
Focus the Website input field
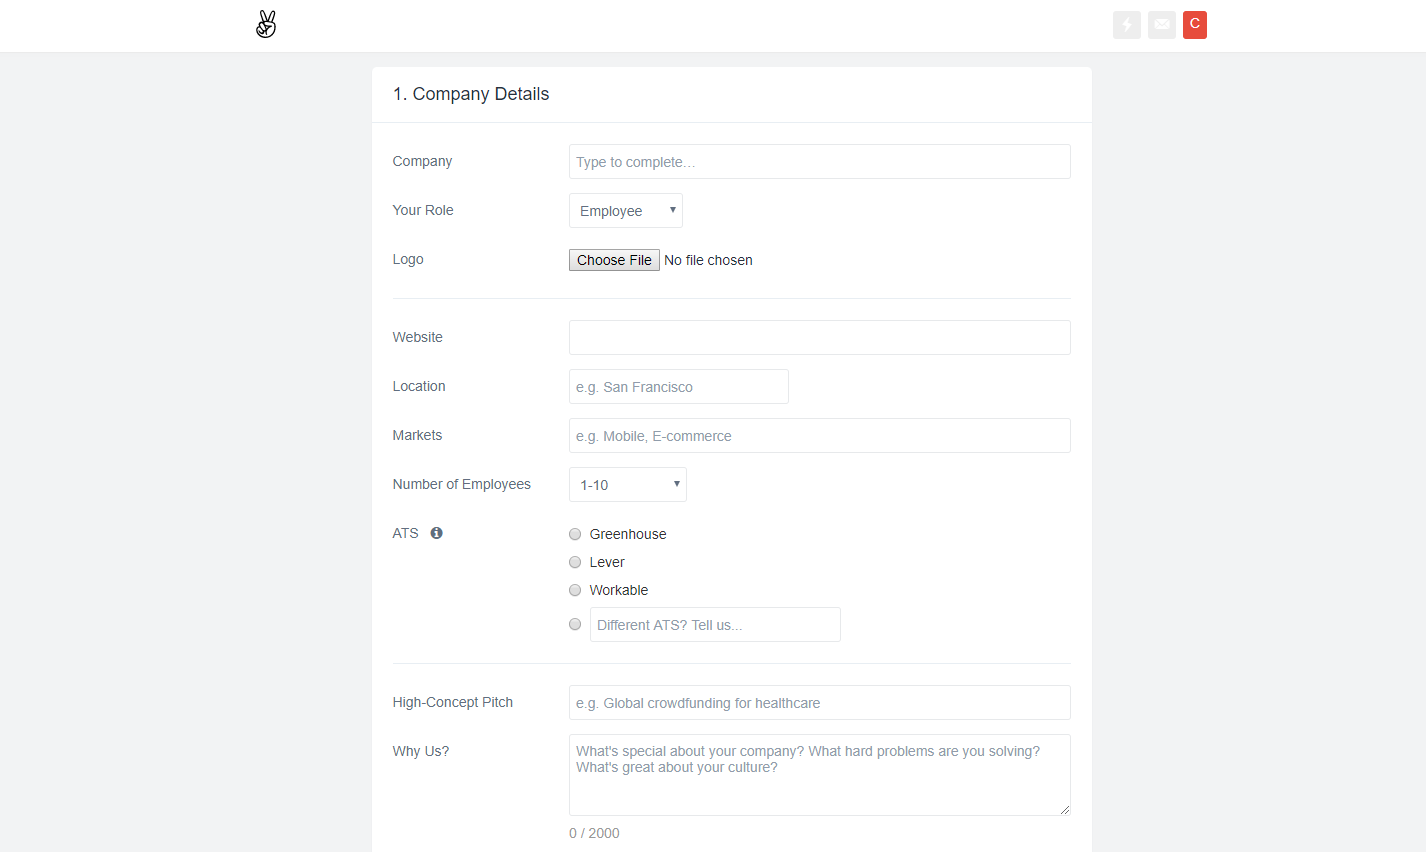coord(820,338)
